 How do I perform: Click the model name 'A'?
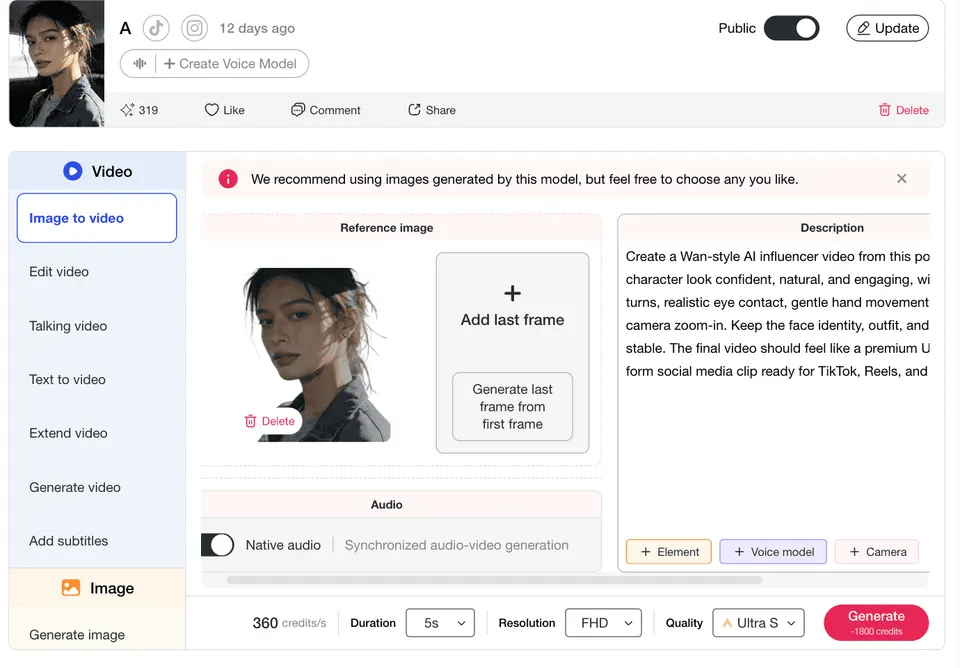[126, 28]
